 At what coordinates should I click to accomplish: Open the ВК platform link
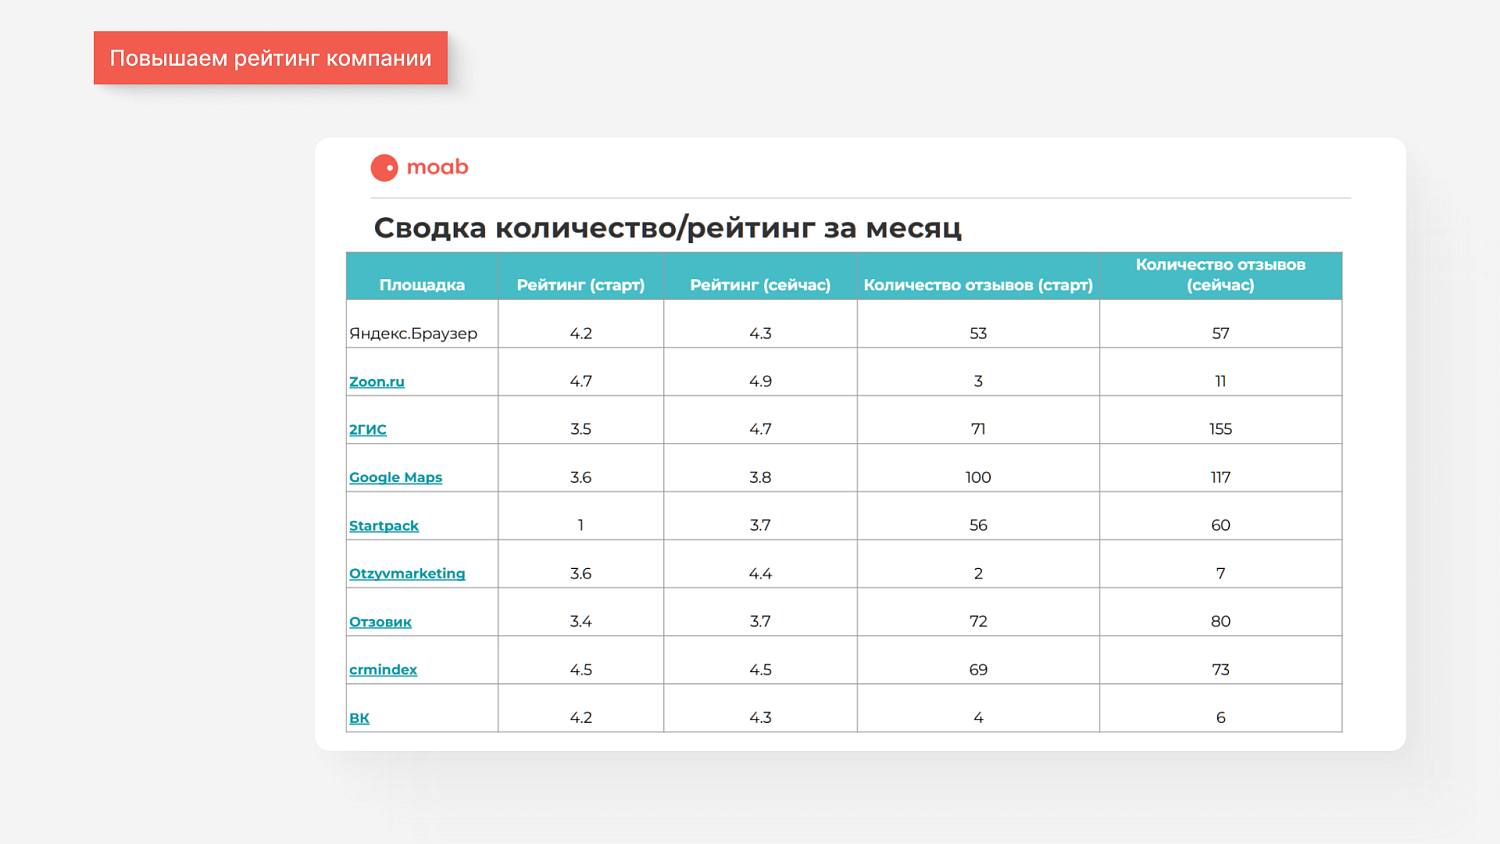(361, 717)
